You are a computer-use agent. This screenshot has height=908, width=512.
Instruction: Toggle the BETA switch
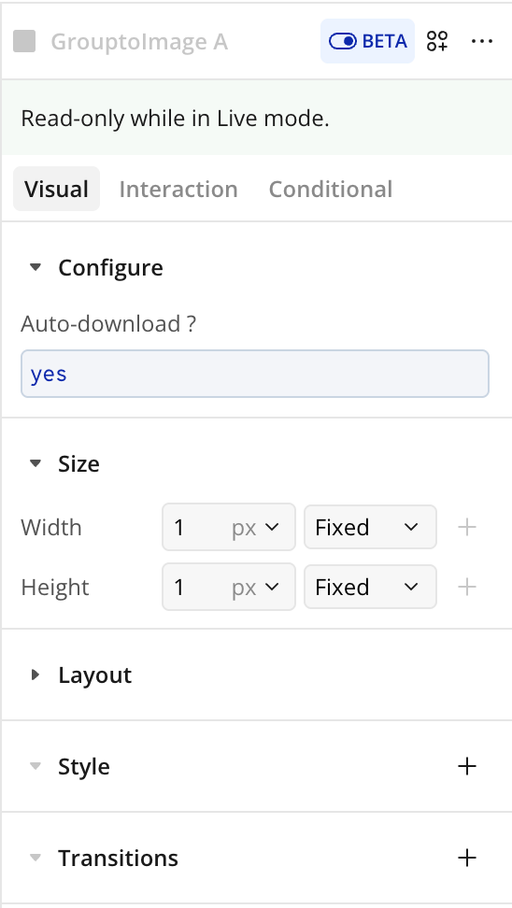[367, 41]
